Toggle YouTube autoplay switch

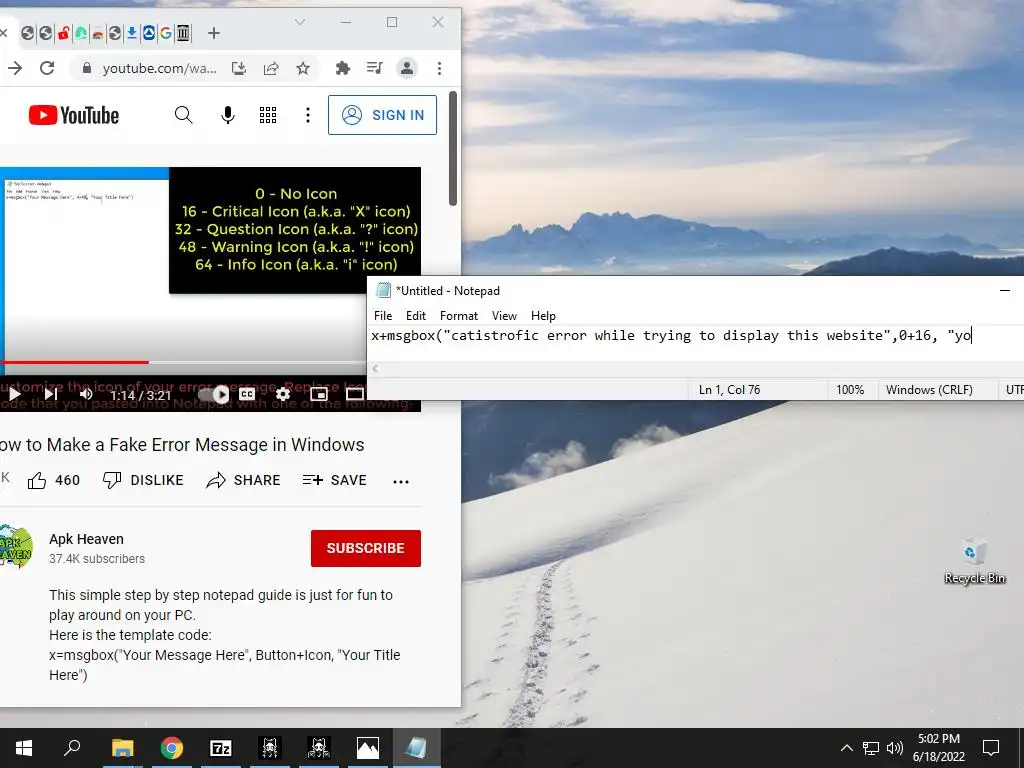[214, 394]
